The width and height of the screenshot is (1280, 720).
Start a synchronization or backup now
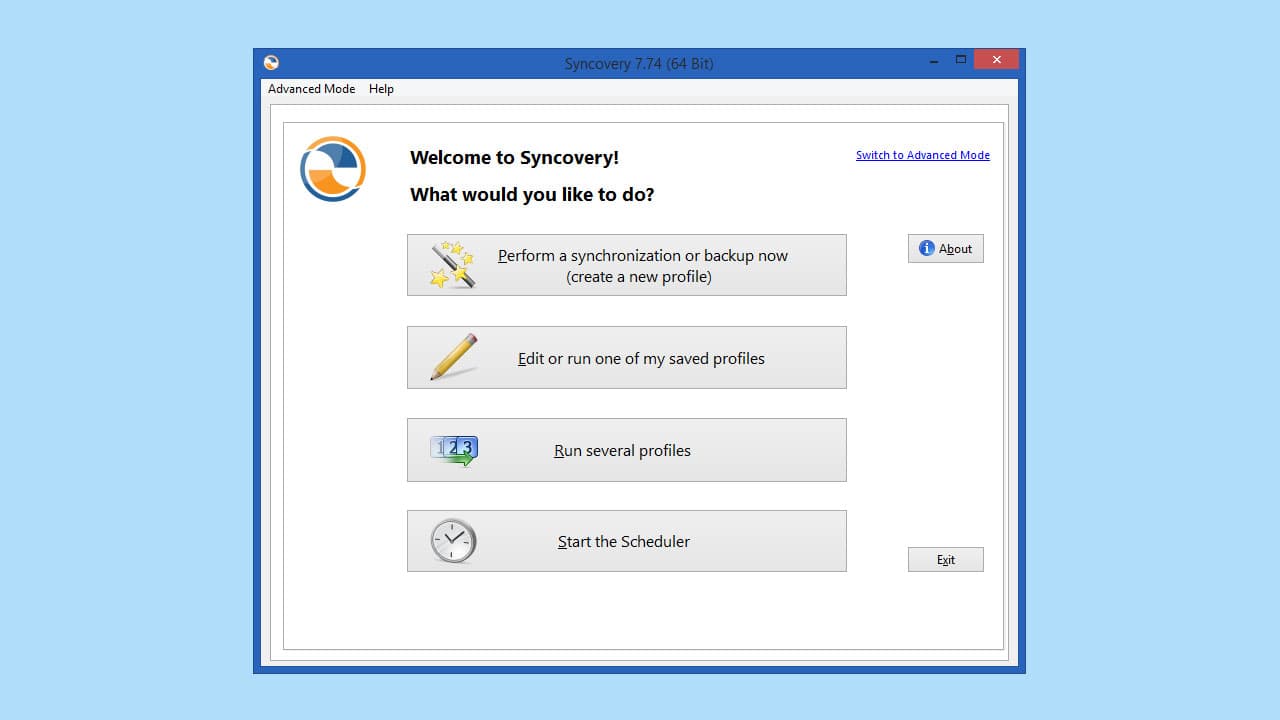627,264
